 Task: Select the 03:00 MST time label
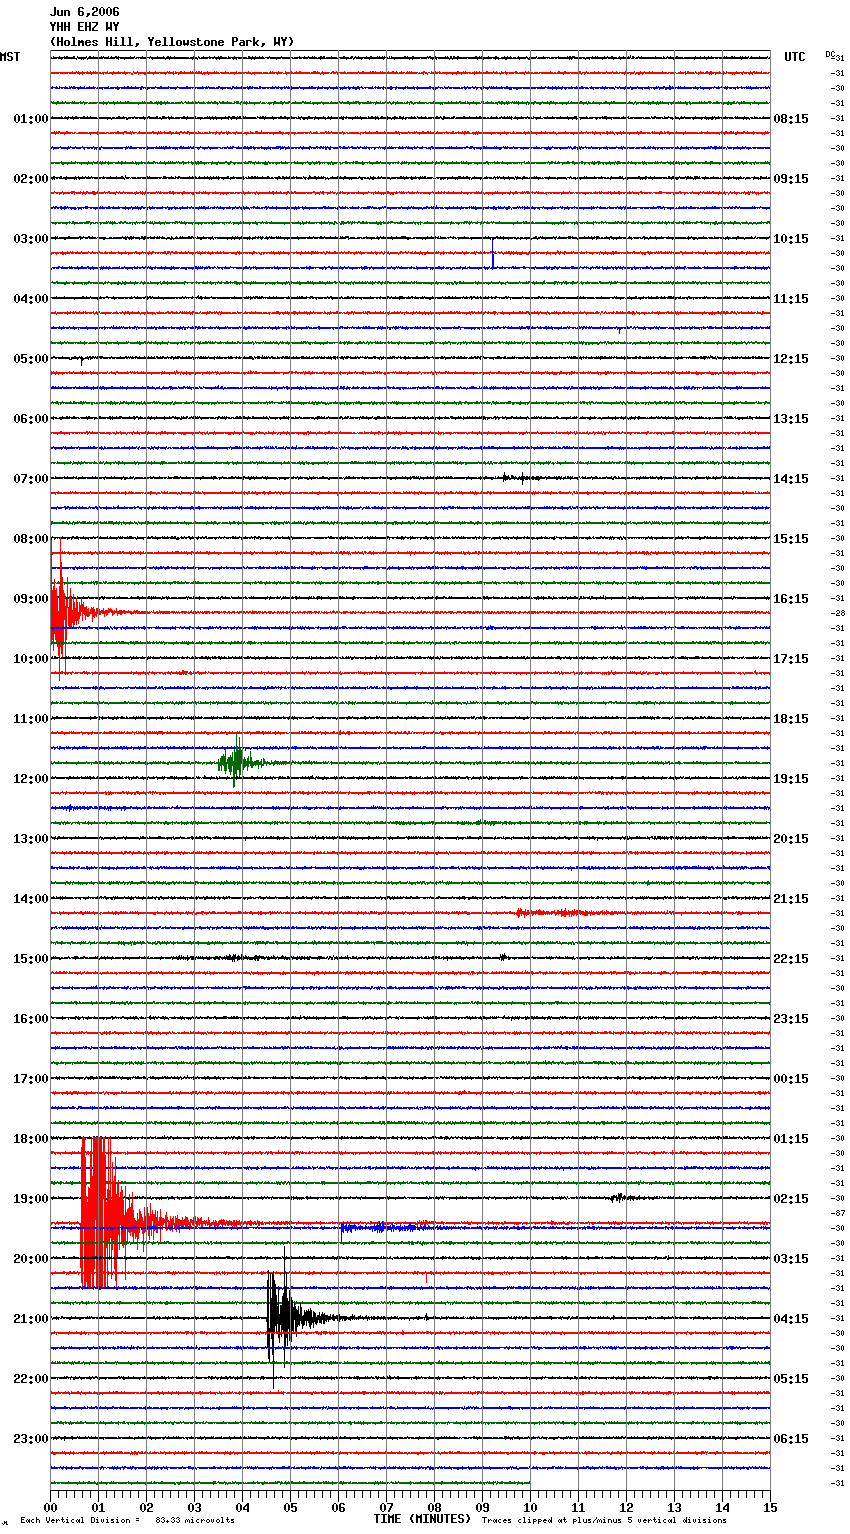click(30, 239)
